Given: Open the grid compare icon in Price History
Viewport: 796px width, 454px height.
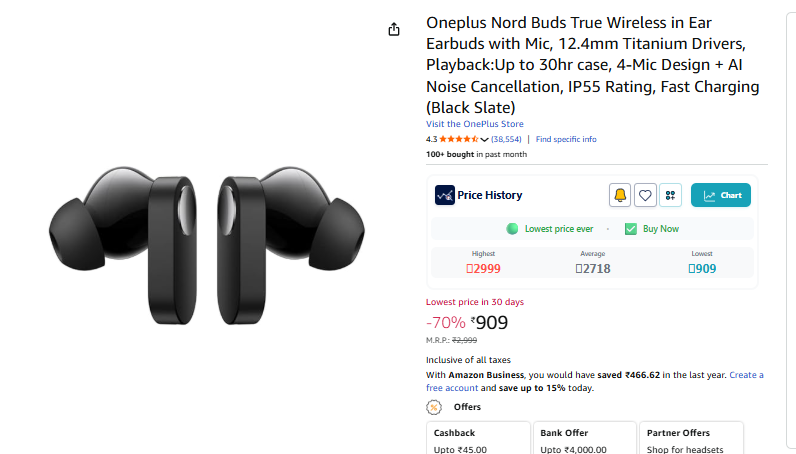Looking at the screenshot, I should coord(670,195).
